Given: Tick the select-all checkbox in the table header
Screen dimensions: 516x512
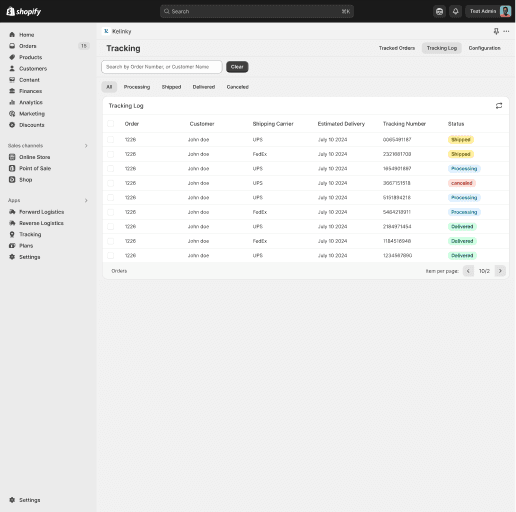Looking at the screenshot, I should click(111, 124).
